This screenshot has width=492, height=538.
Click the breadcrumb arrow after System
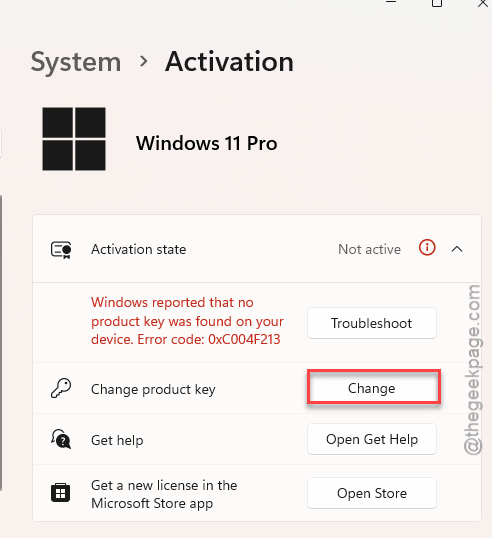coord(144,61)
